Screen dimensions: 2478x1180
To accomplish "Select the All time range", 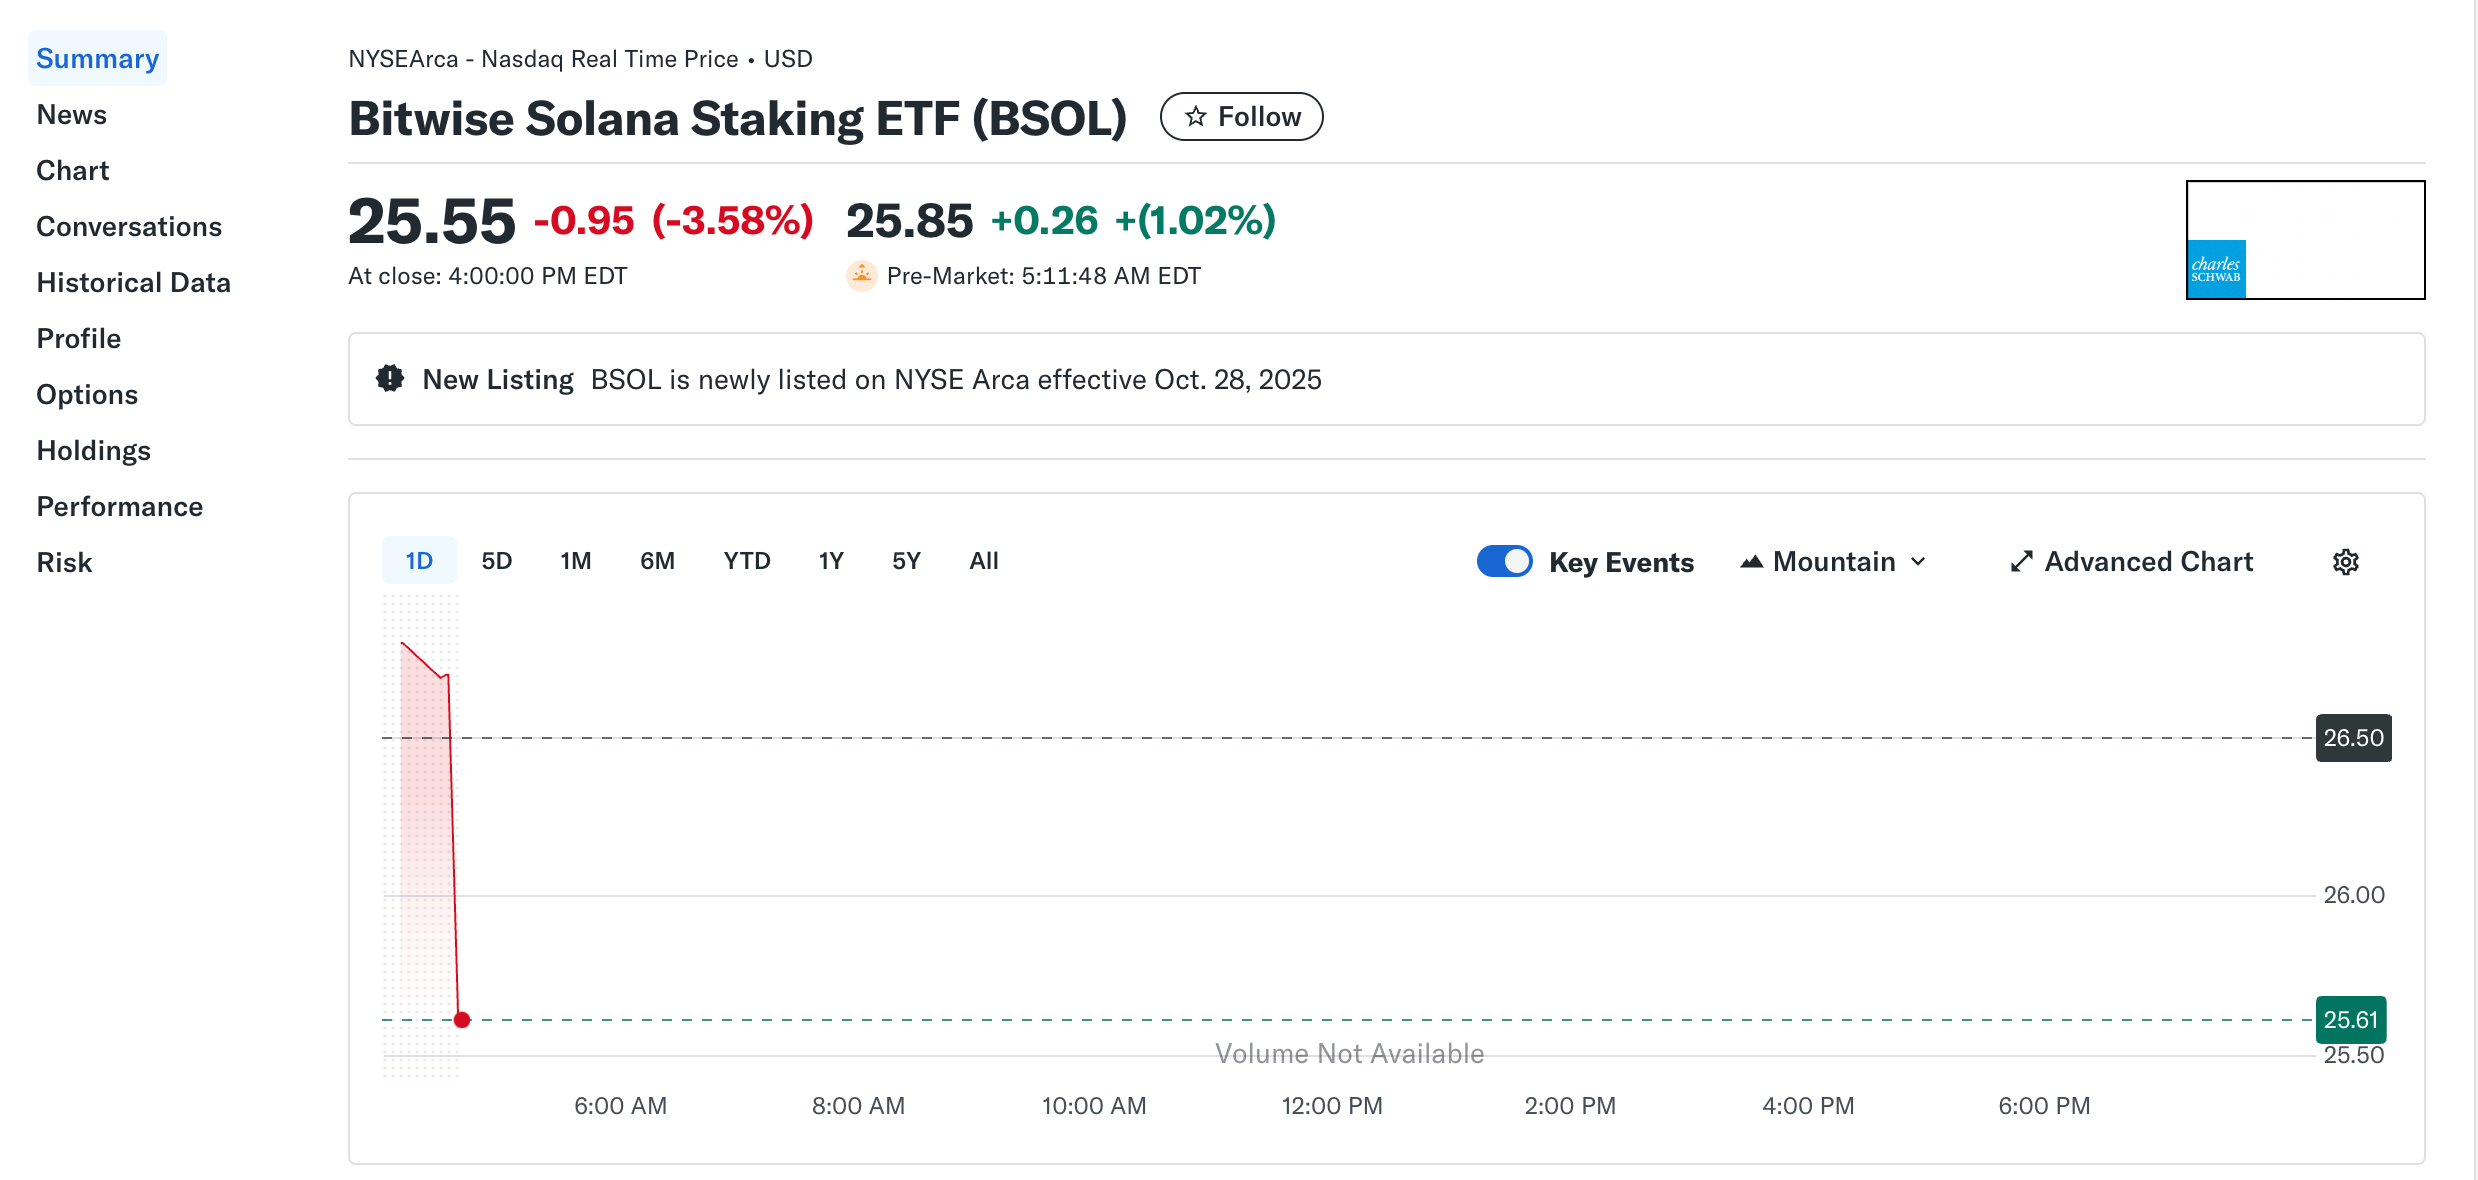I will 983,561.
